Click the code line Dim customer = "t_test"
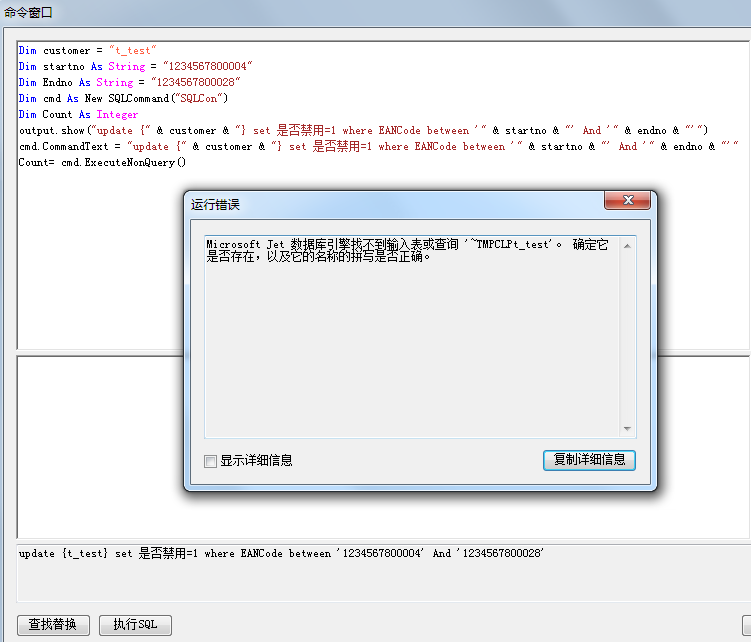The image size is (751, 642). (x=88, y=50)
